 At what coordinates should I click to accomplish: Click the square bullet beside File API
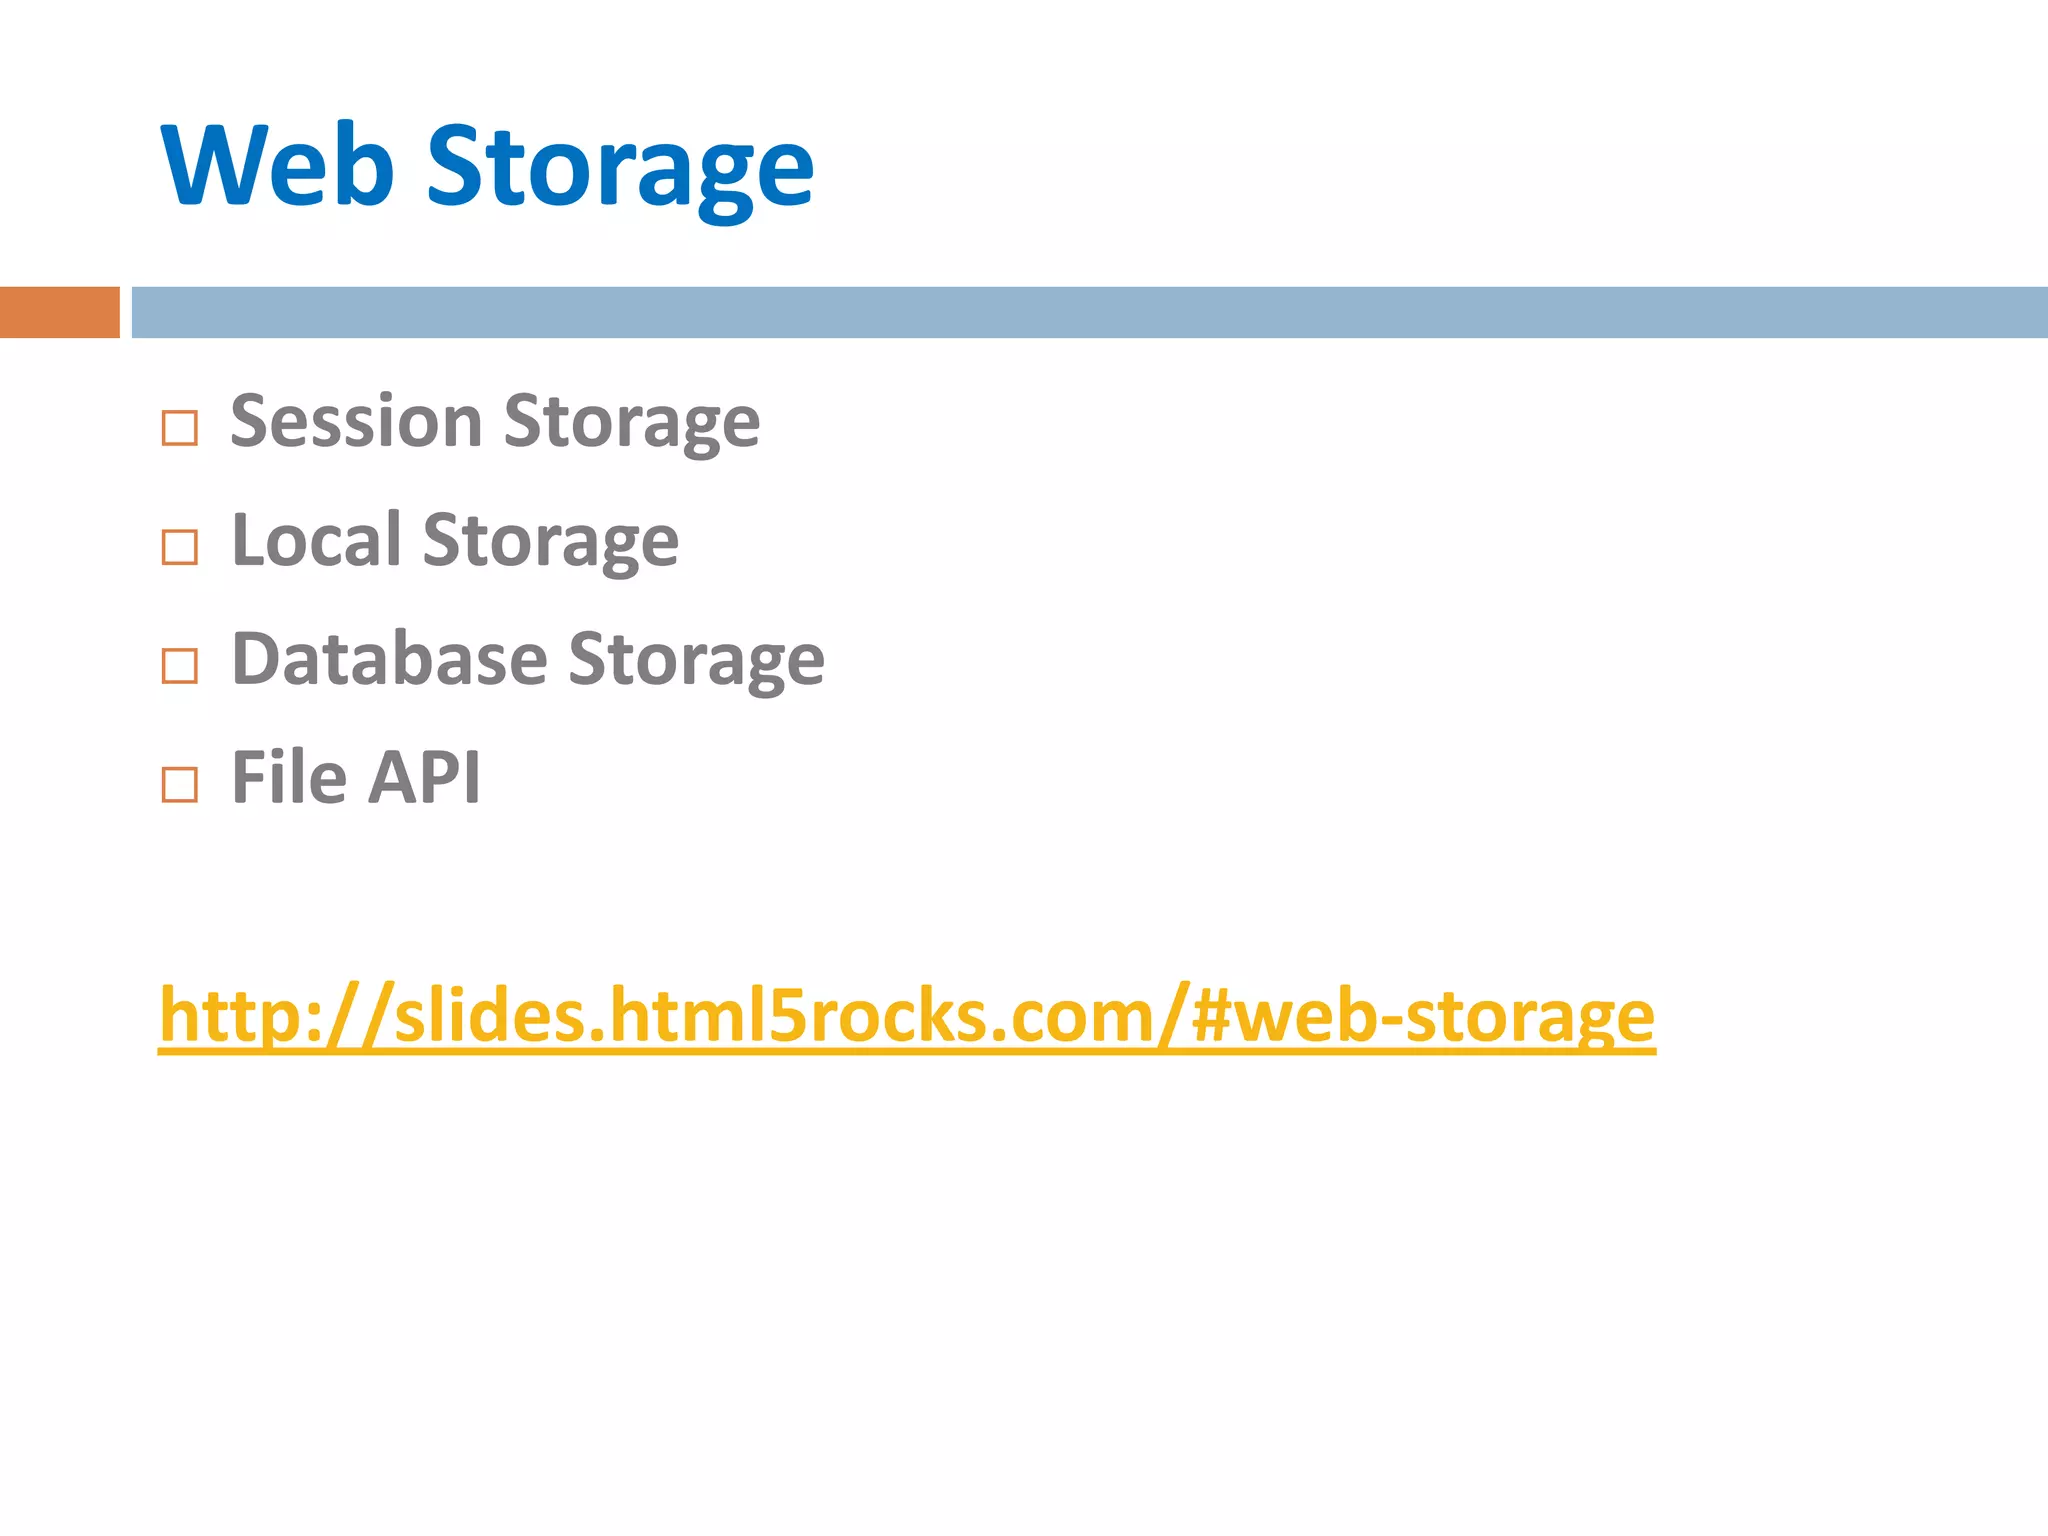tap(180, 785)
